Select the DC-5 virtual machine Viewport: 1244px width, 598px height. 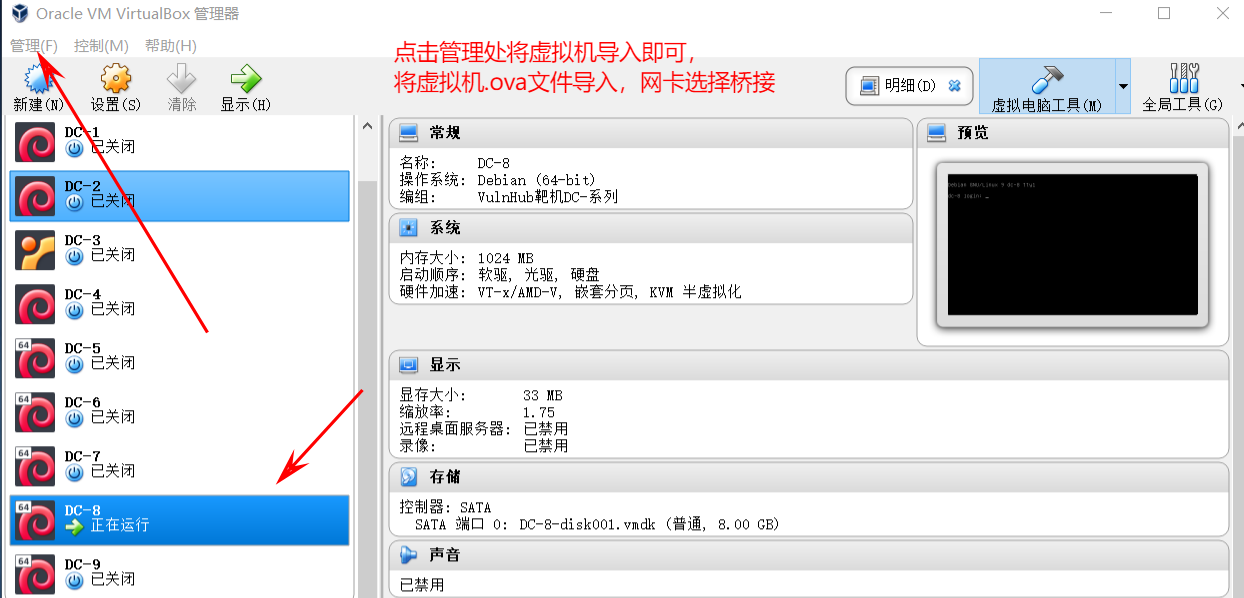click(180, 358)
